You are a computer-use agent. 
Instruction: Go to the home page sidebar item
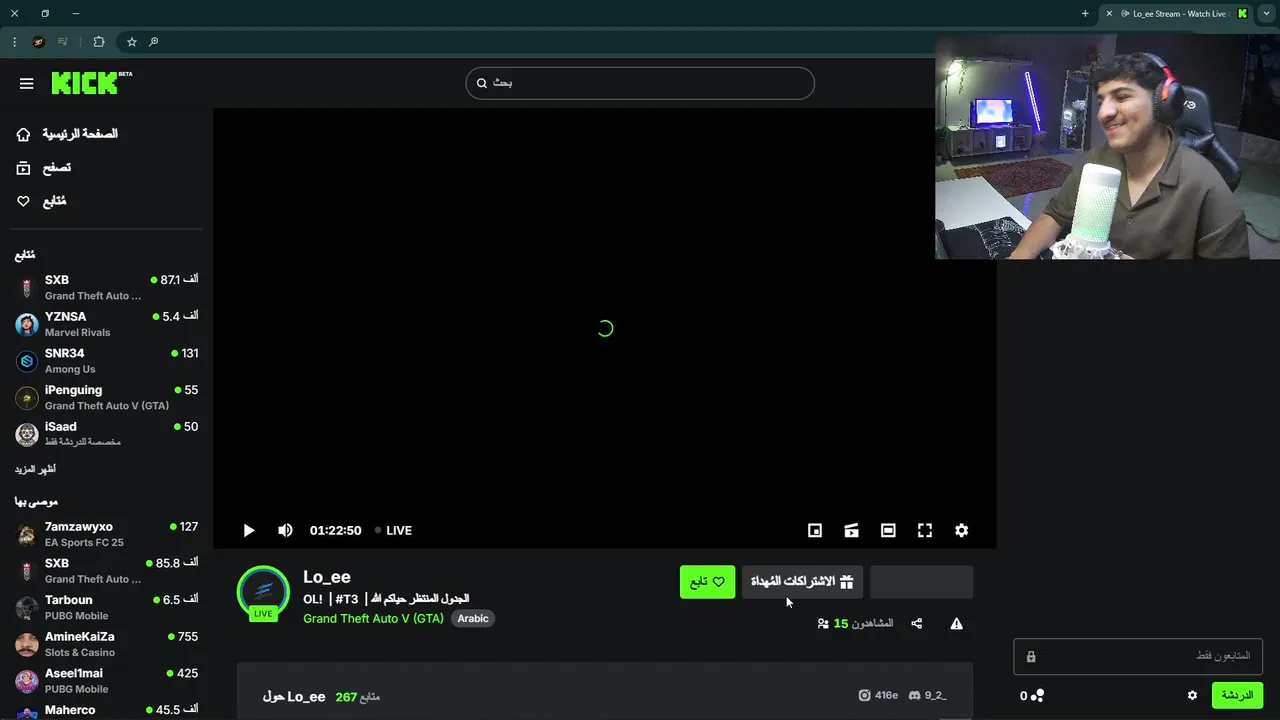point(68,134)
